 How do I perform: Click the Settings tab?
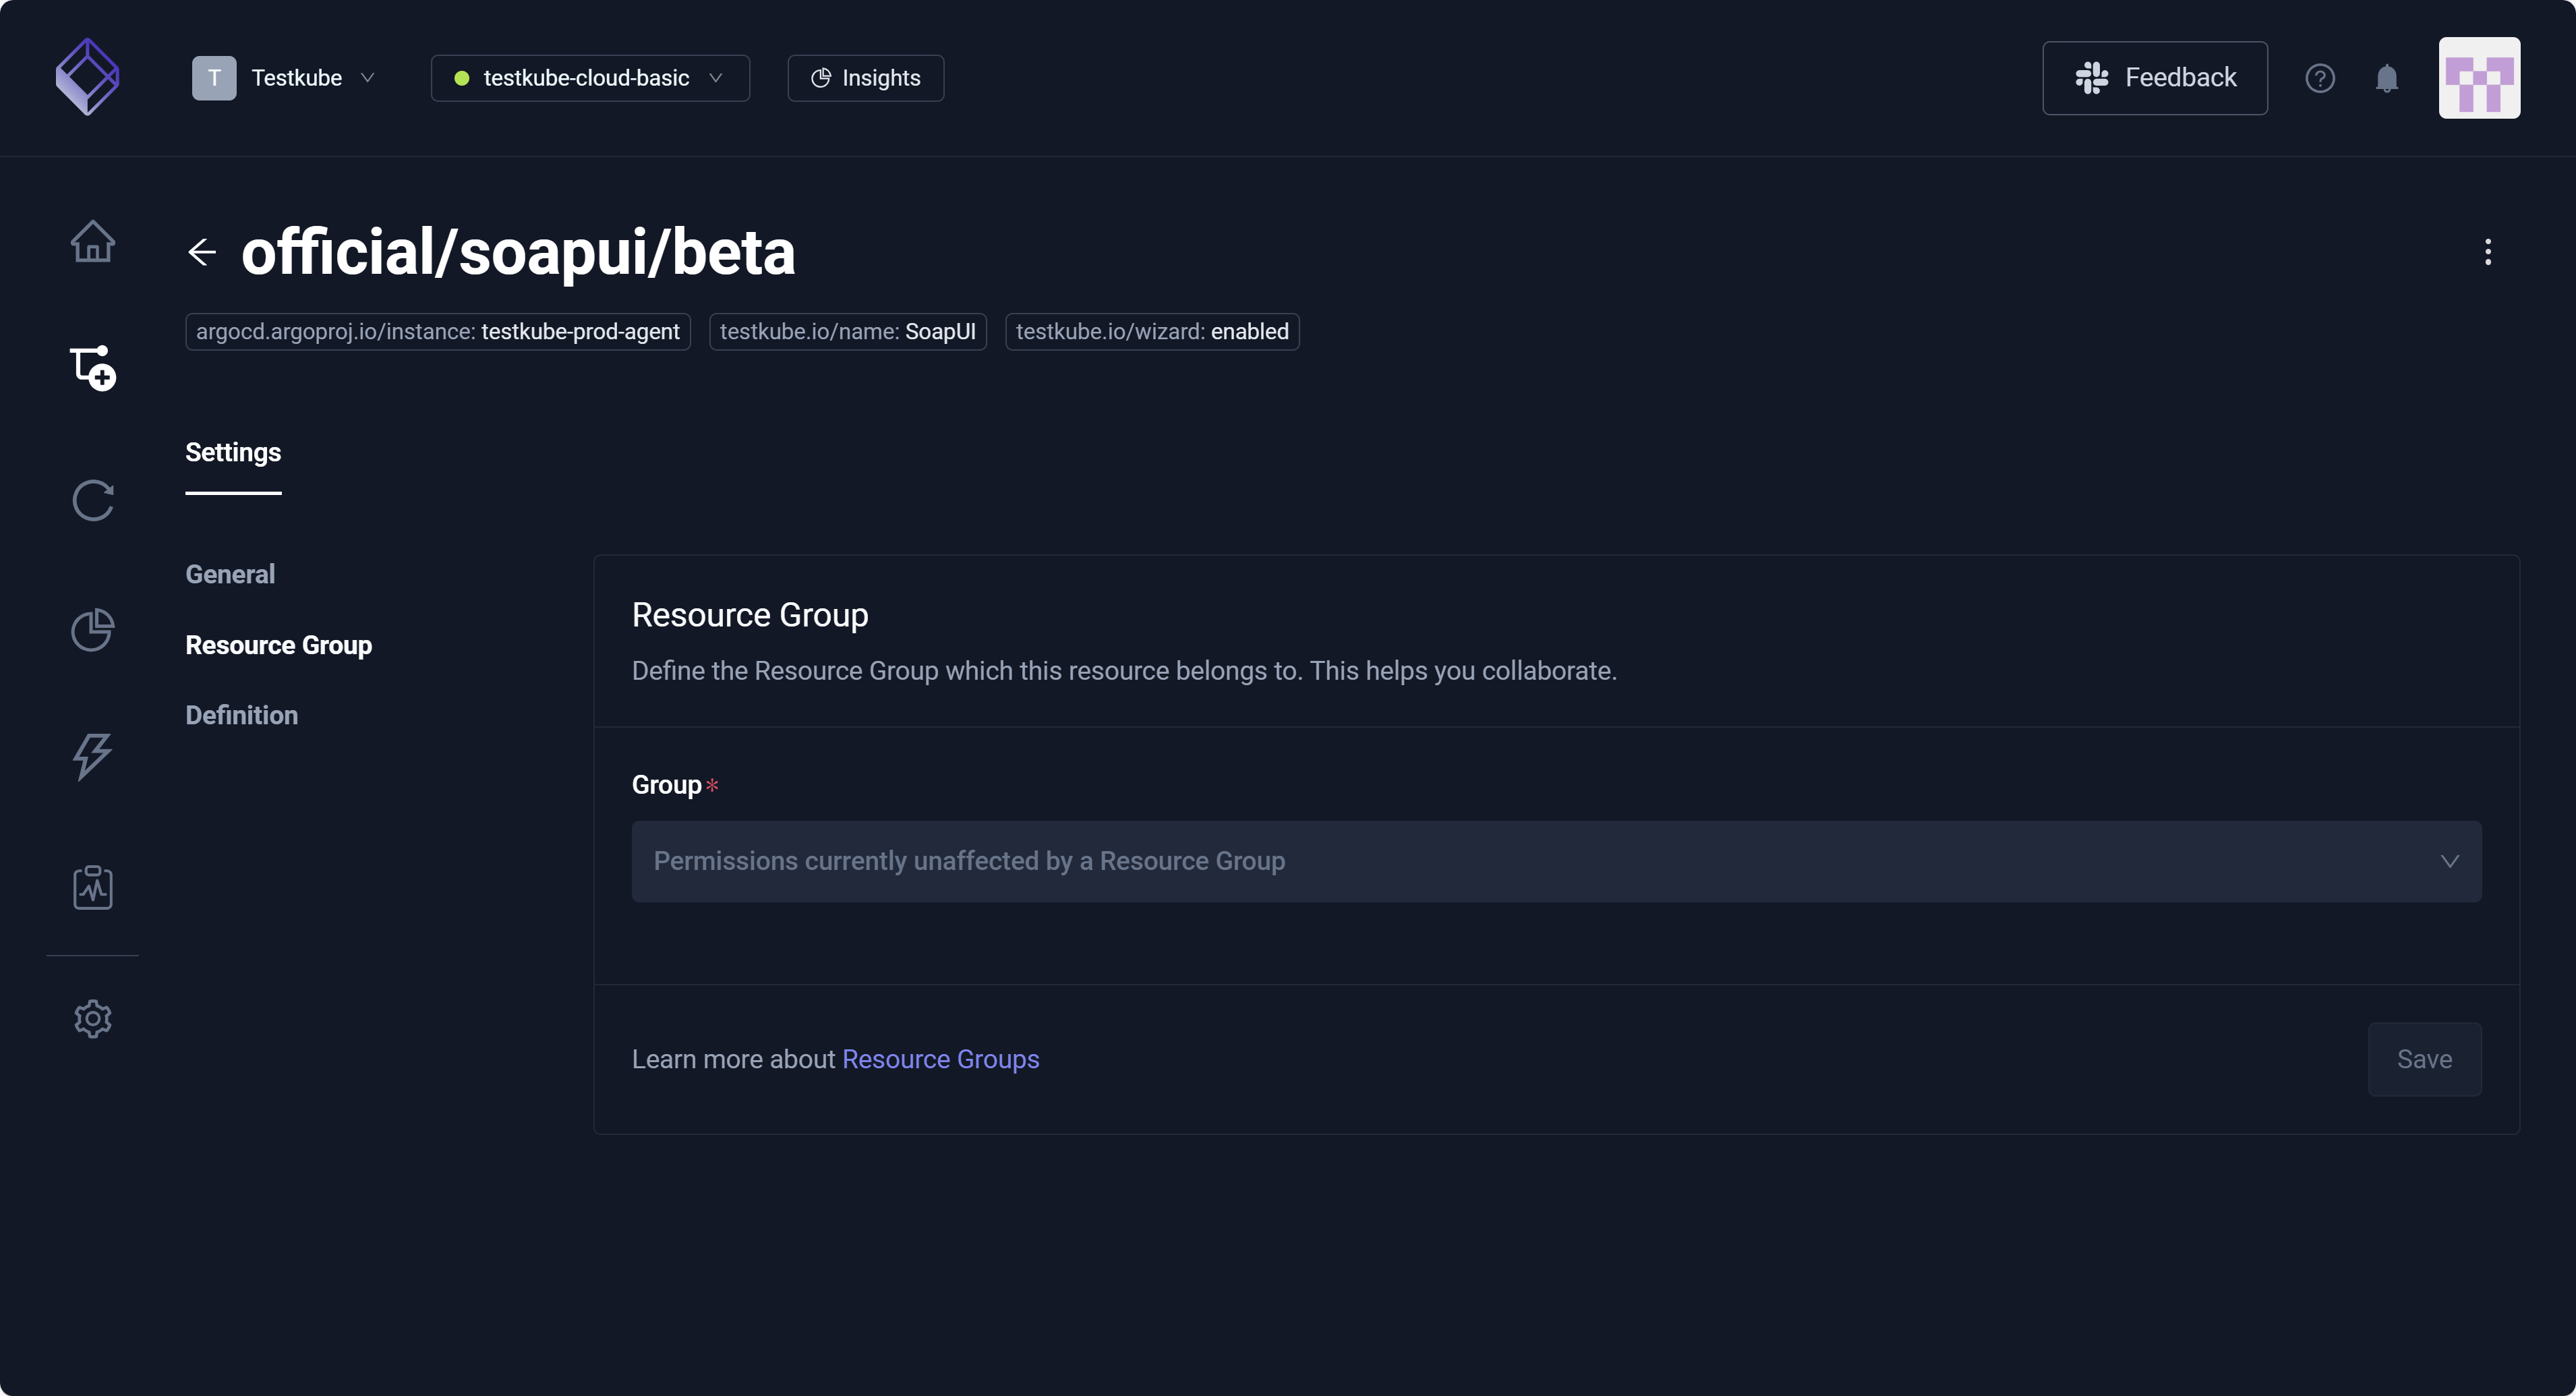click(233, 452)
